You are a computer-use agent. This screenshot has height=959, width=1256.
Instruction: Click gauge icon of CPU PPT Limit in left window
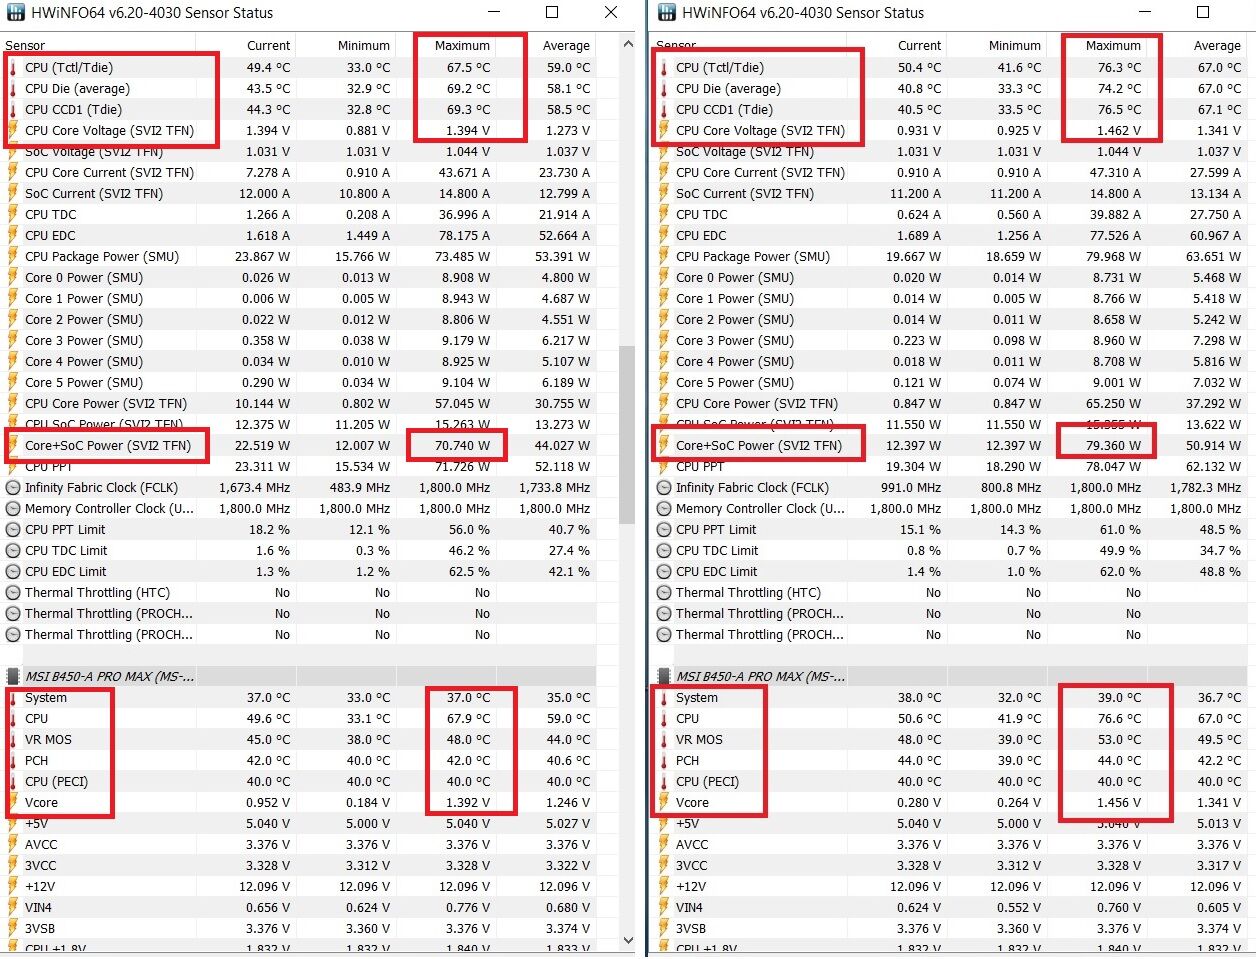[x=13, y=530]
